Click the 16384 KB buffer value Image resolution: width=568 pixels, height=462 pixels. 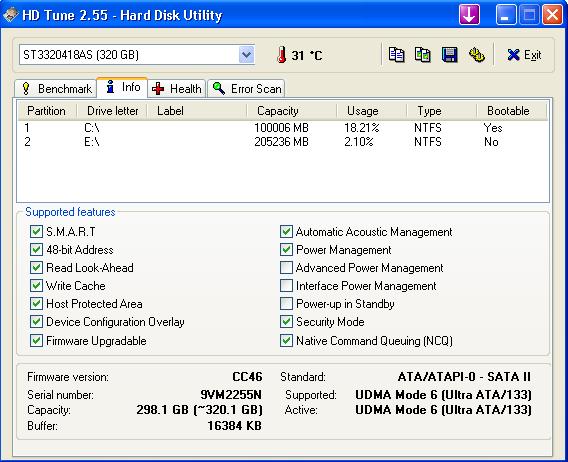coord(234,426)
